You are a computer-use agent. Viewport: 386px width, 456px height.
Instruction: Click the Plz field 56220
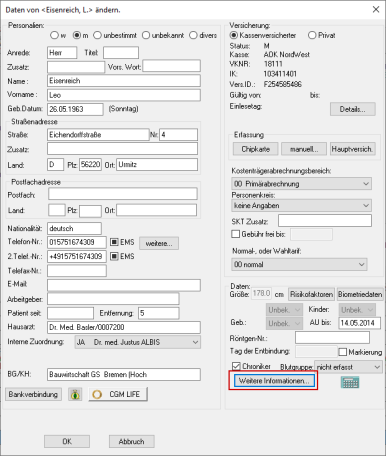[90, 165]
